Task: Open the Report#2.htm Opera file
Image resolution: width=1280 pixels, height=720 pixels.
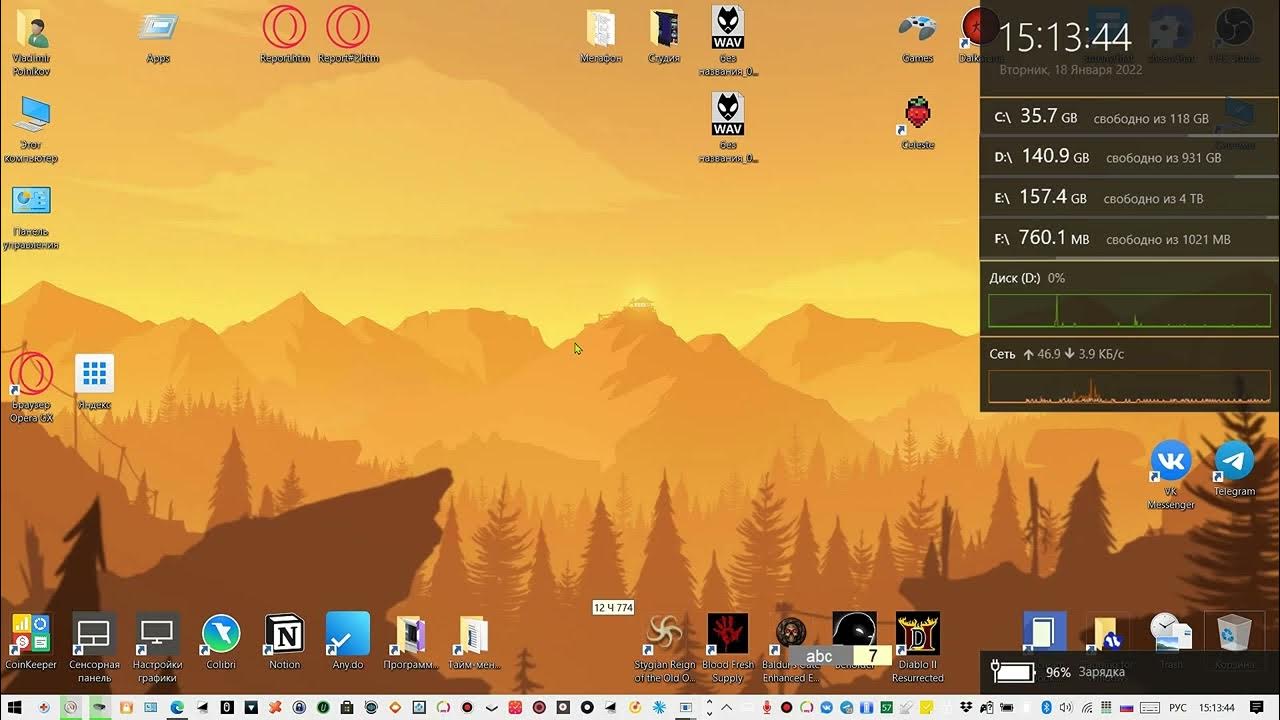Action: 347,36
